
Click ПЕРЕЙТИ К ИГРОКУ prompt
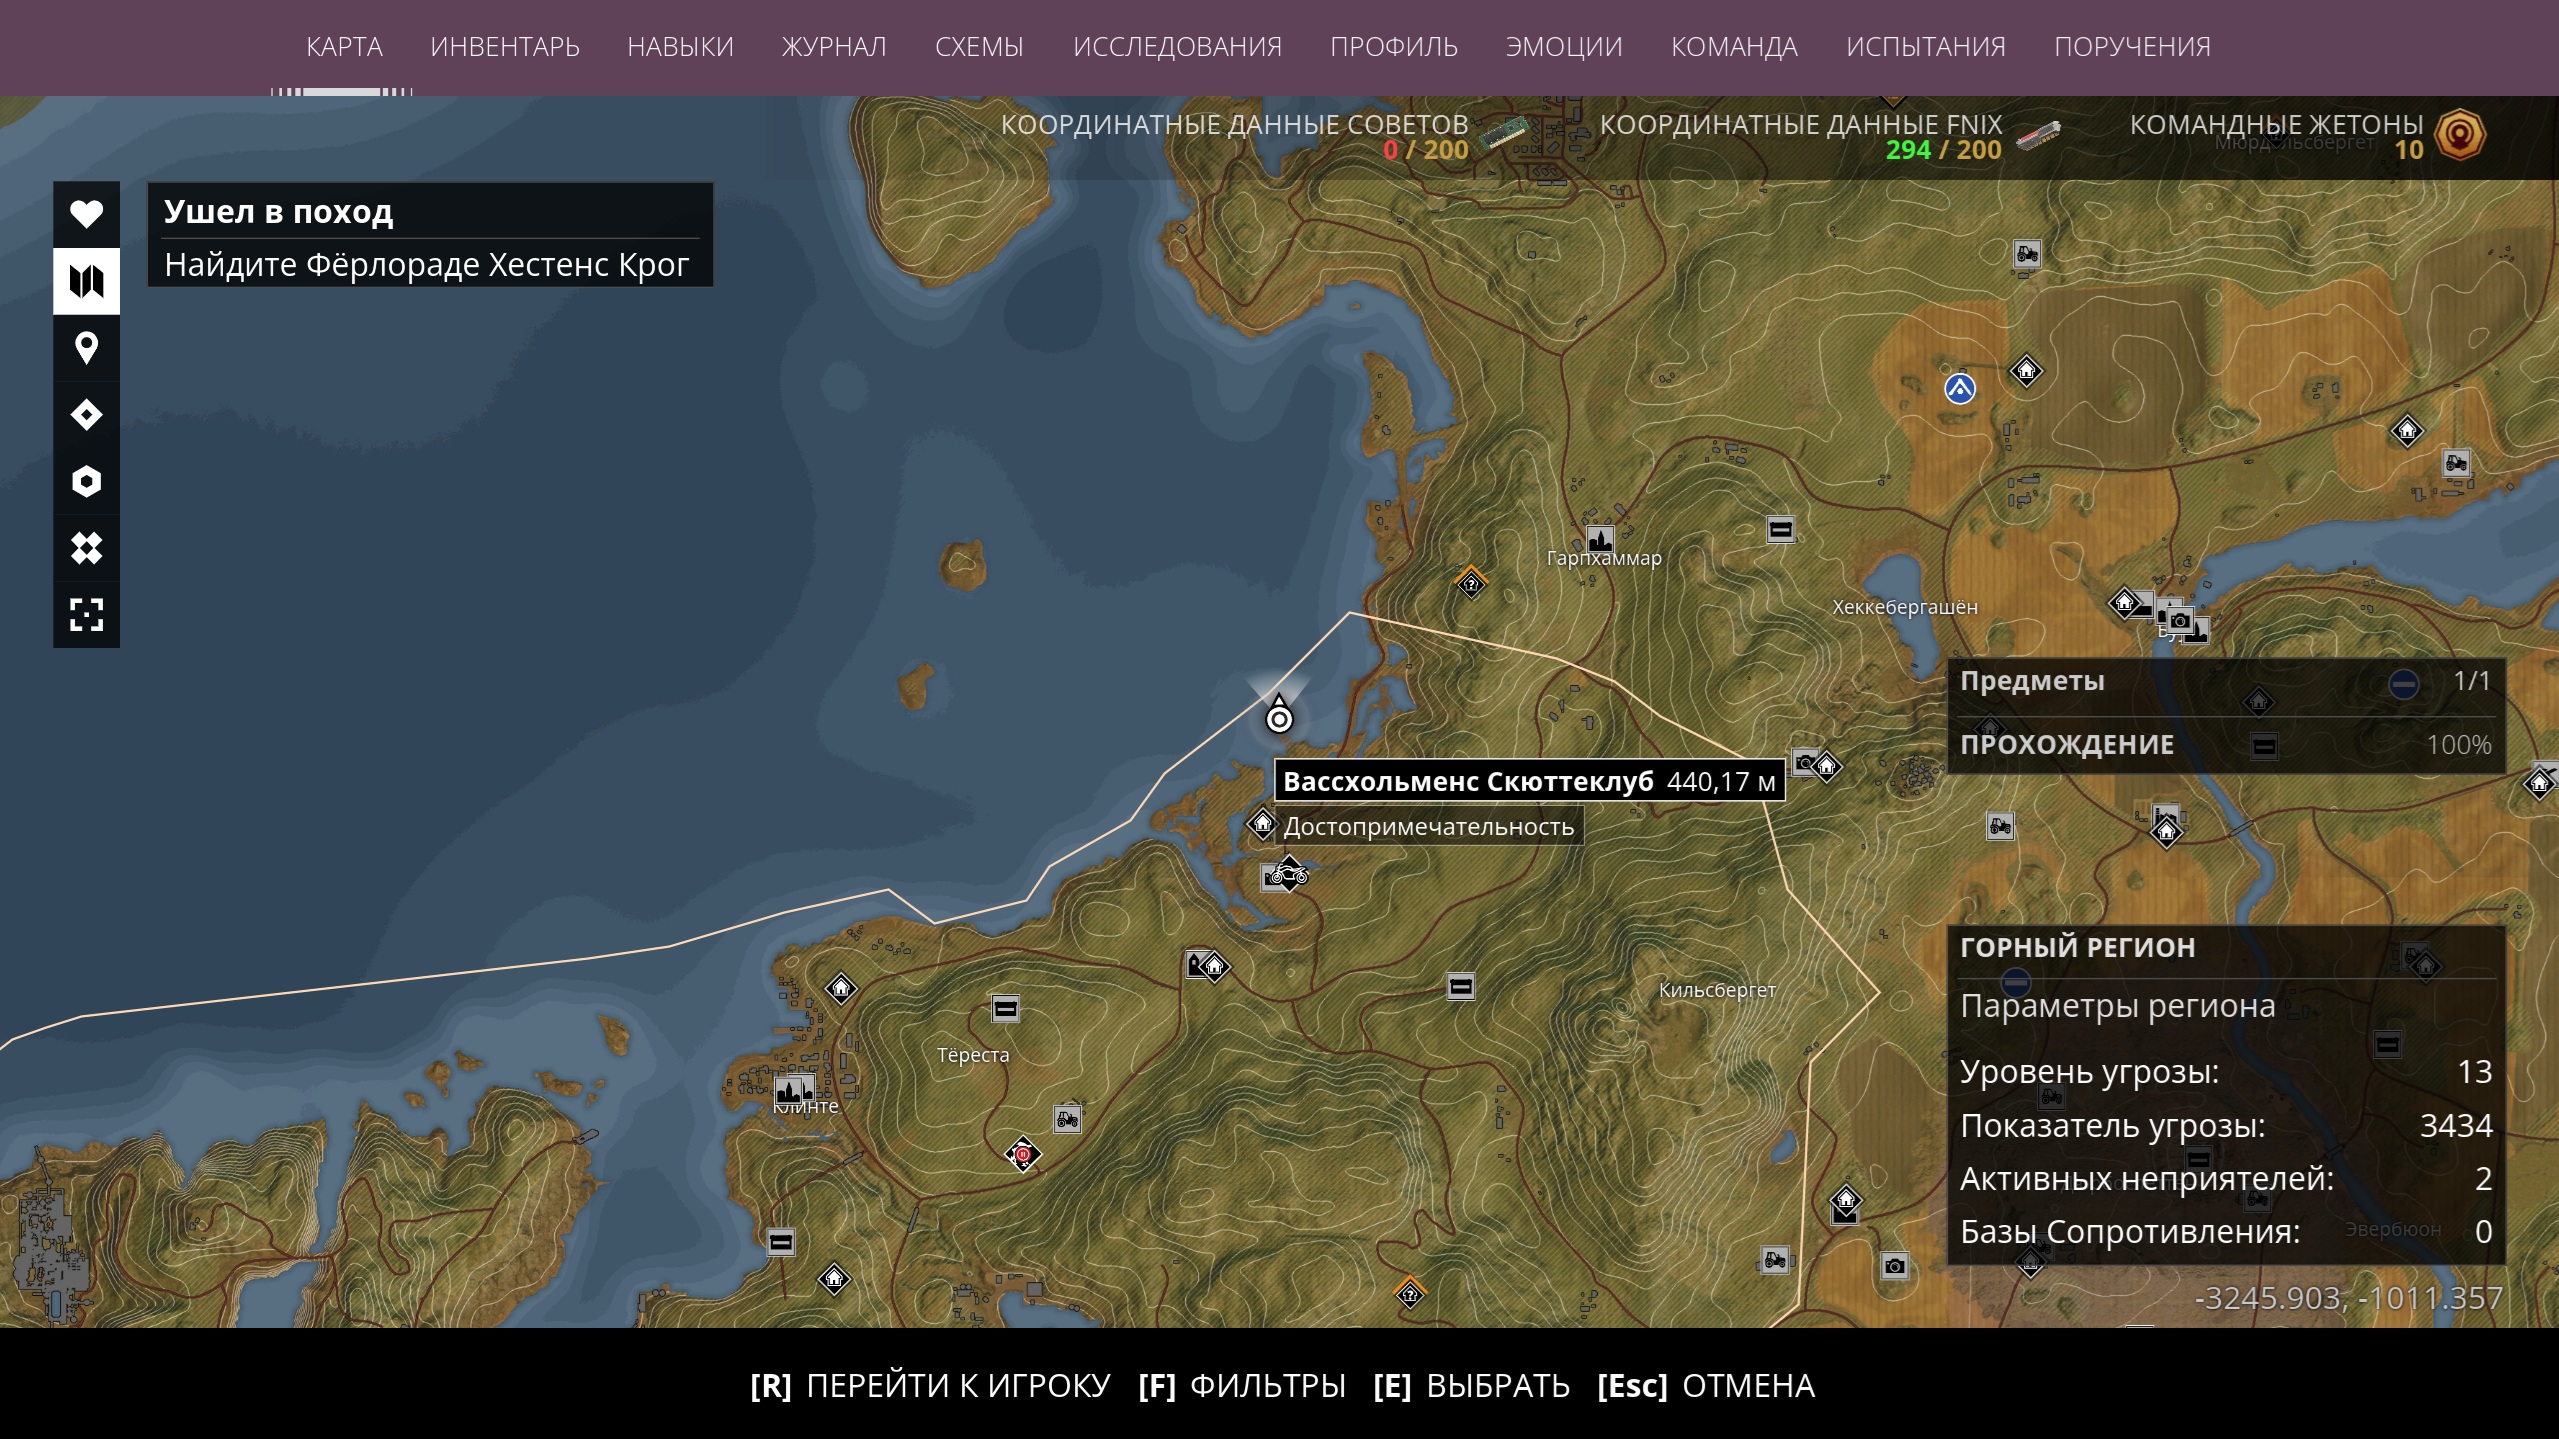[x=930, y=1386]
